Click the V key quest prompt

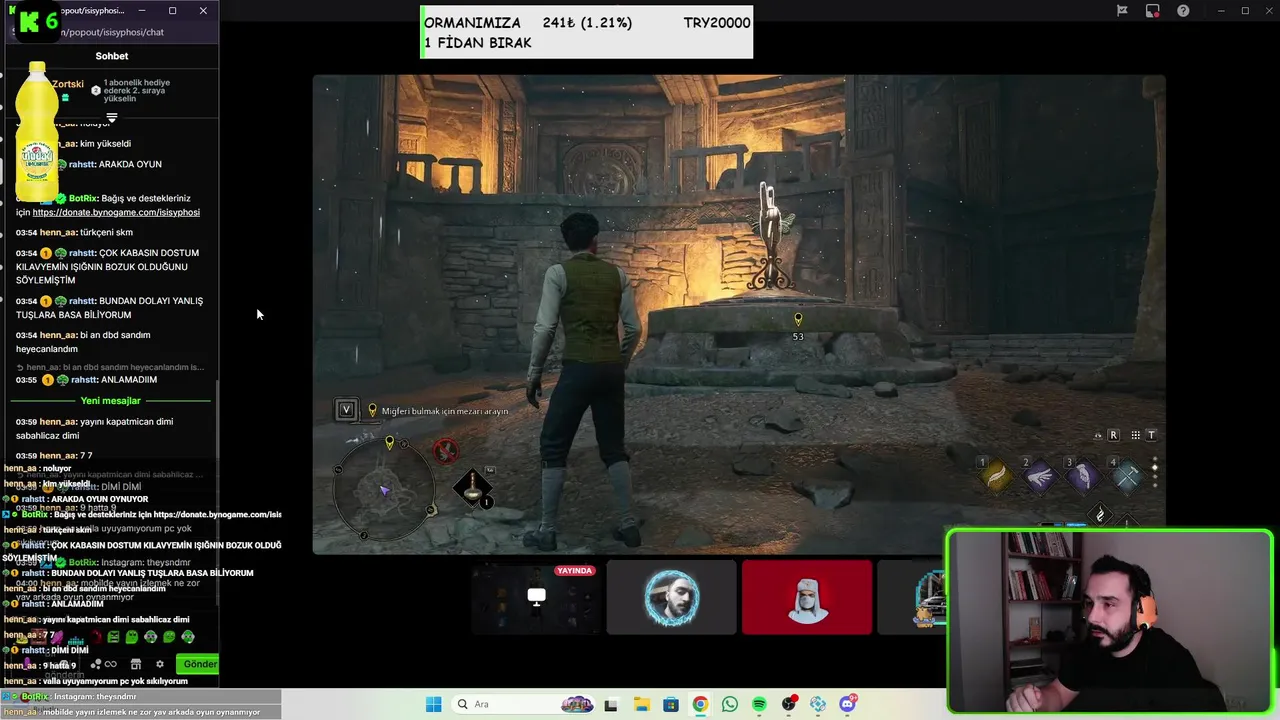click(x=346, y=410)
